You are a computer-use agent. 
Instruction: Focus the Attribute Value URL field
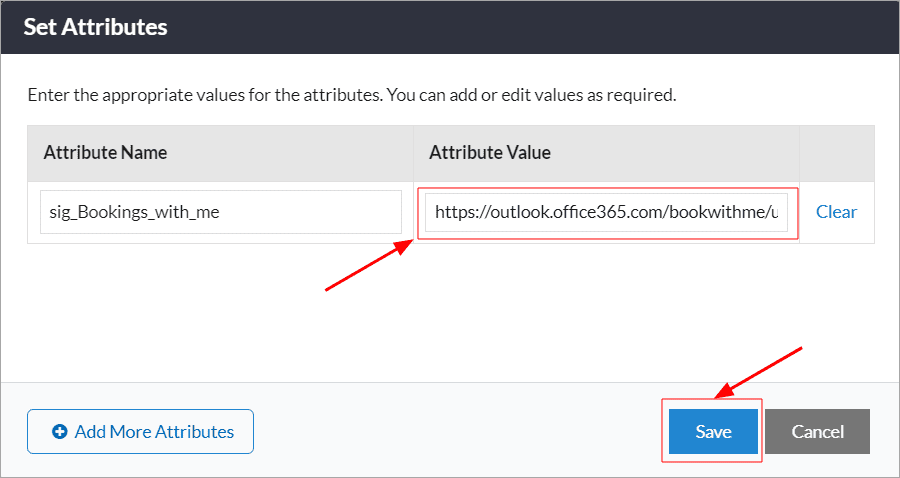click(606, 212)
